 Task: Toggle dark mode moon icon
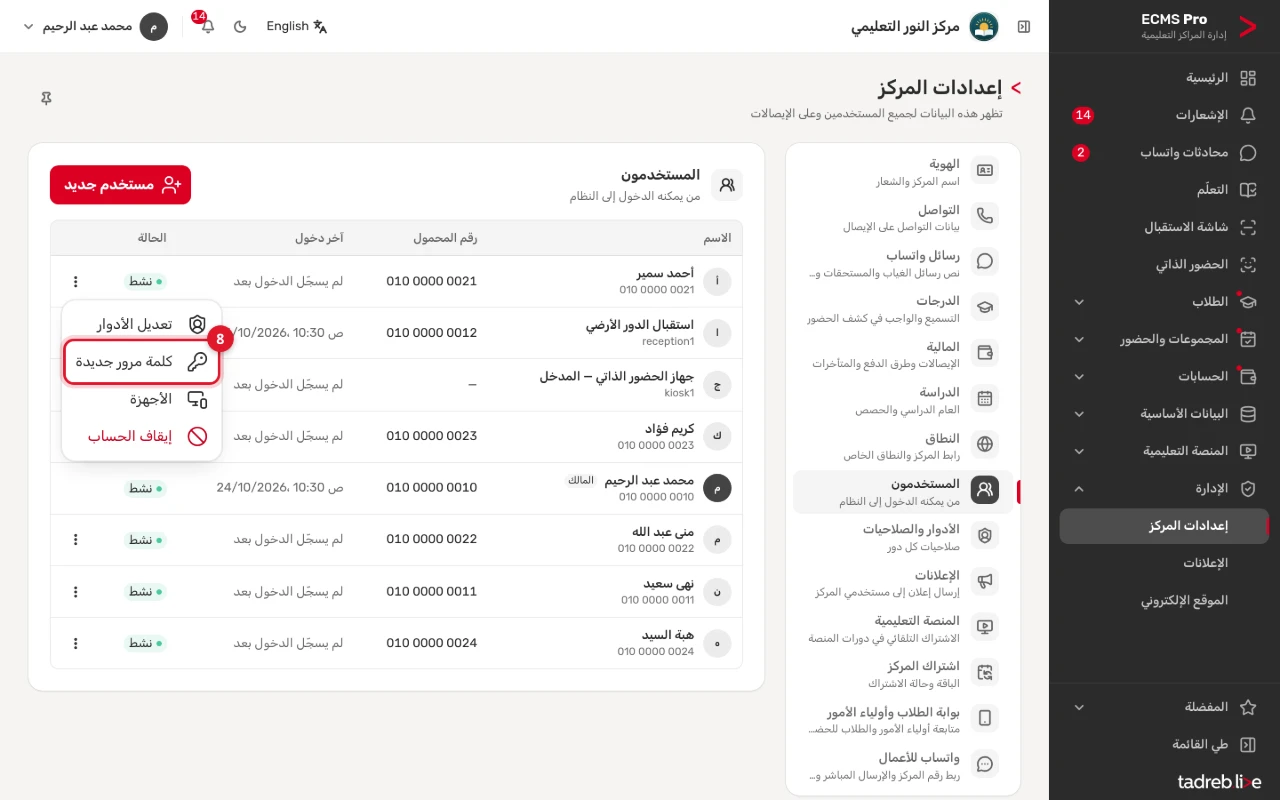(x=240, y=26)
